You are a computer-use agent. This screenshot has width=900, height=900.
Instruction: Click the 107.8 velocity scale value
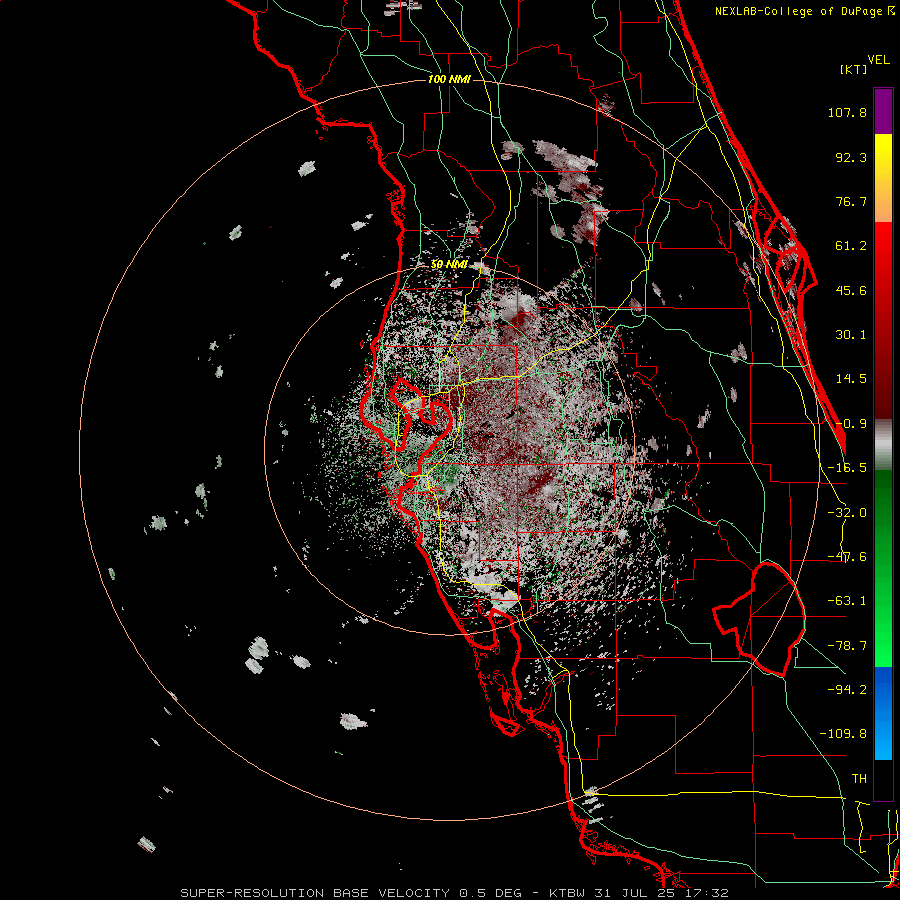point(847,112)
